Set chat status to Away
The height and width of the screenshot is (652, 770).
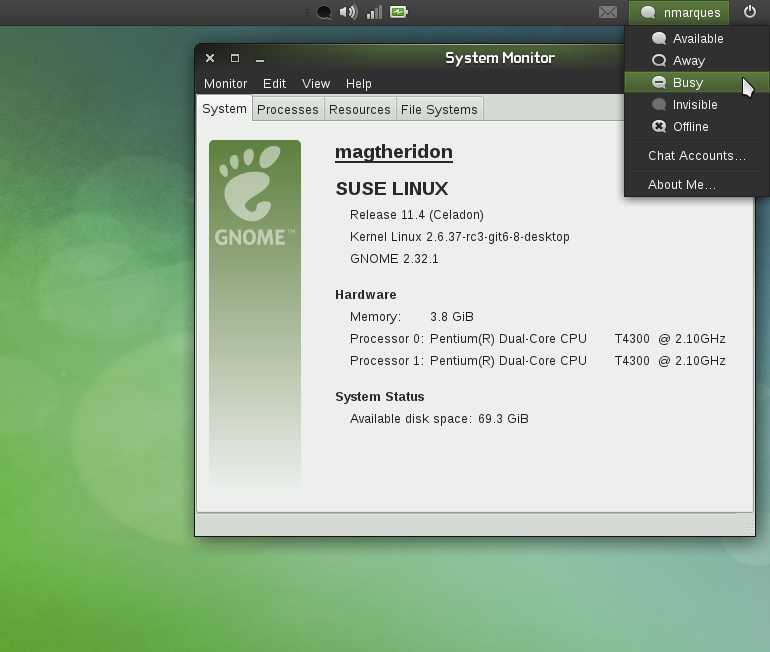(696, 60)
